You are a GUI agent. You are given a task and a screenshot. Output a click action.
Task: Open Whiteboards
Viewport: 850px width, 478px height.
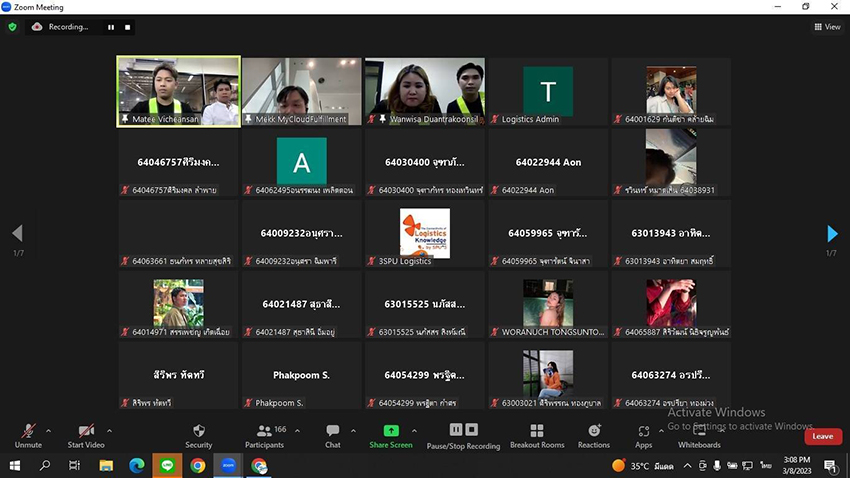tap(699, 436)
